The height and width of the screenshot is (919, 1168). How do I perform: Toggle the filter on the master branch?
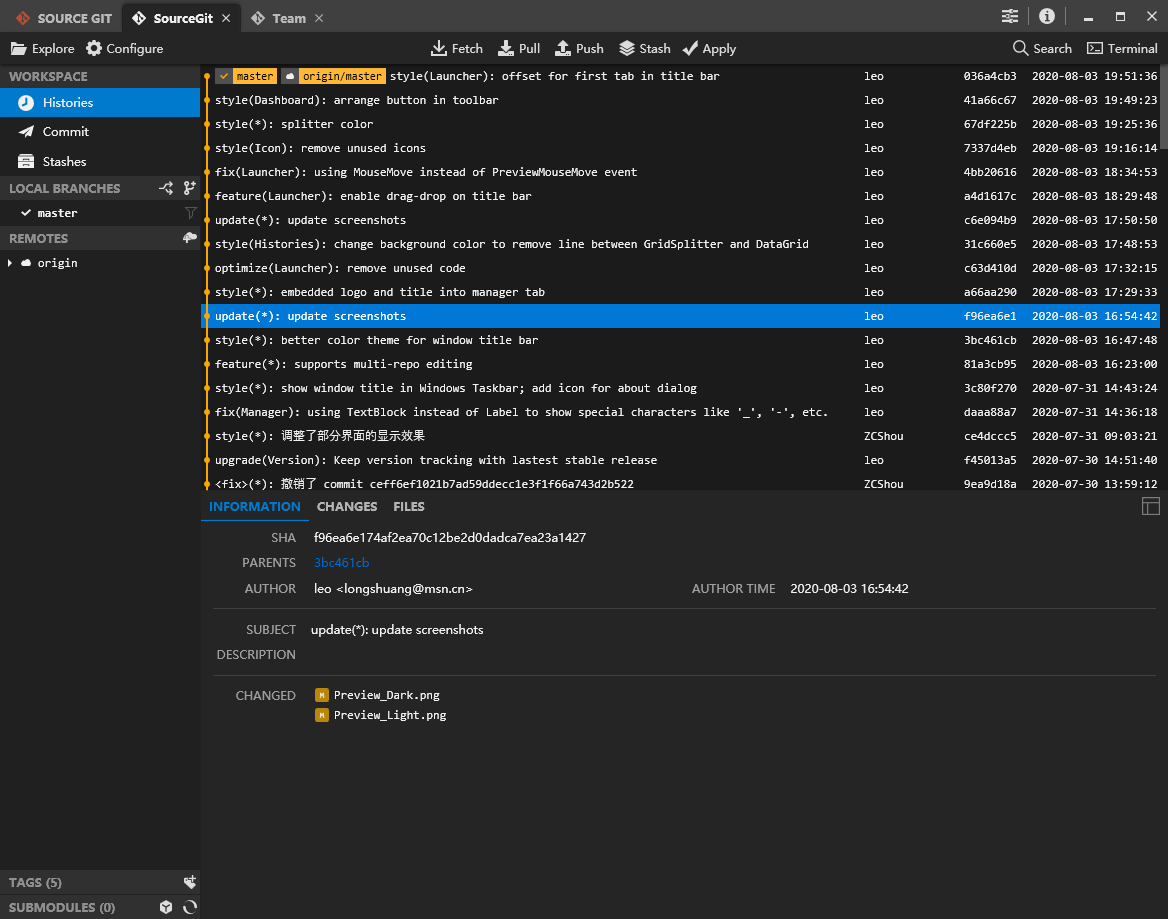coord(190,213)
